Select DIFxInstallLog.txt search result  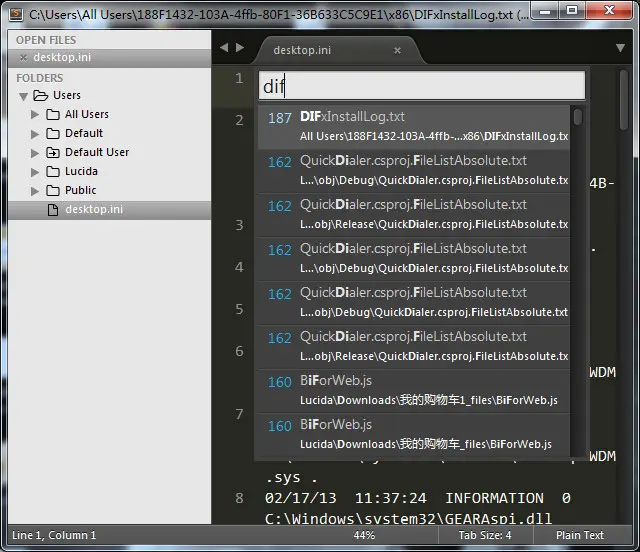(414, 127)
